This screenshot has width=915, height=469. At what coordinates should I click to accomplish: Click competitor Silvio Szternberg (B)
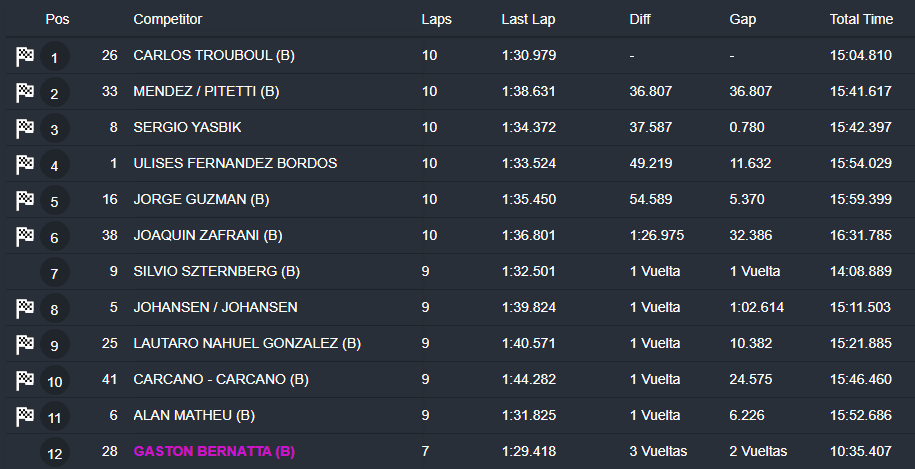pos(217,272)
